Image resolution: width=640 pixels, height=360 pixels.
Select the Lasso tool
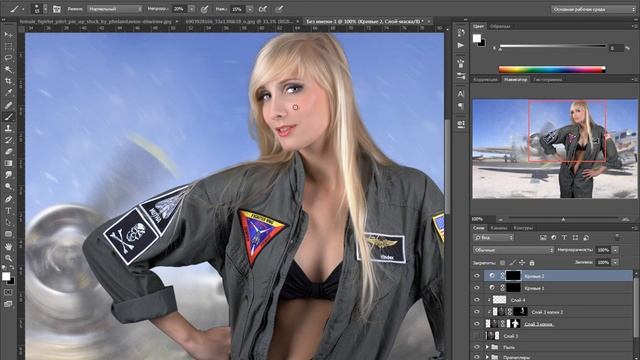click(x=8, y=58)
